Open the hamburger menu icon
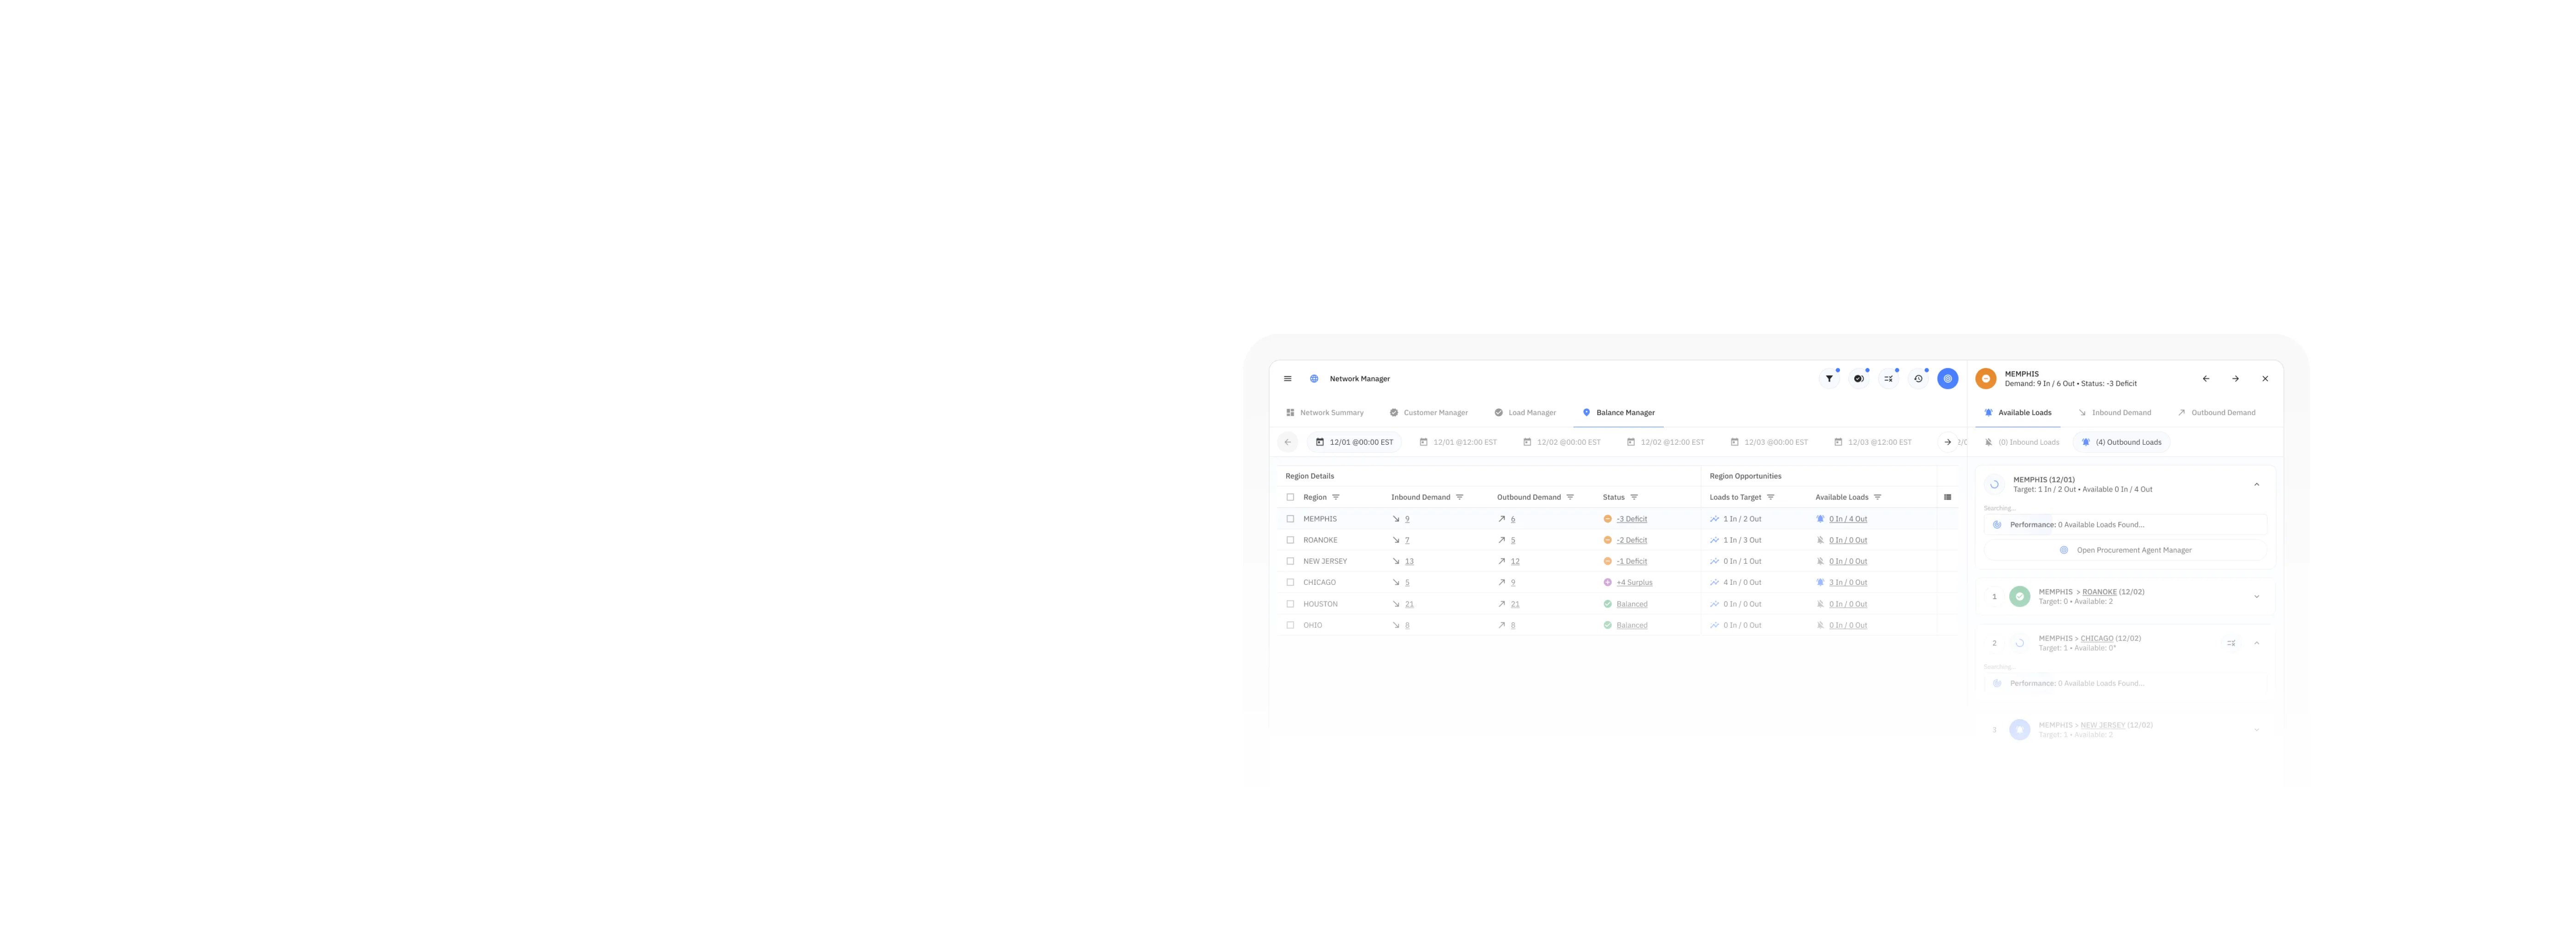 [x=1288, y=378]
